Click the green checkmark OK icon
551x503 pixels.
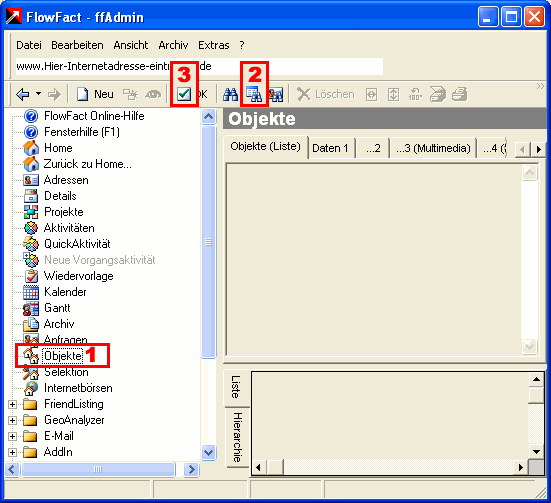184,94
